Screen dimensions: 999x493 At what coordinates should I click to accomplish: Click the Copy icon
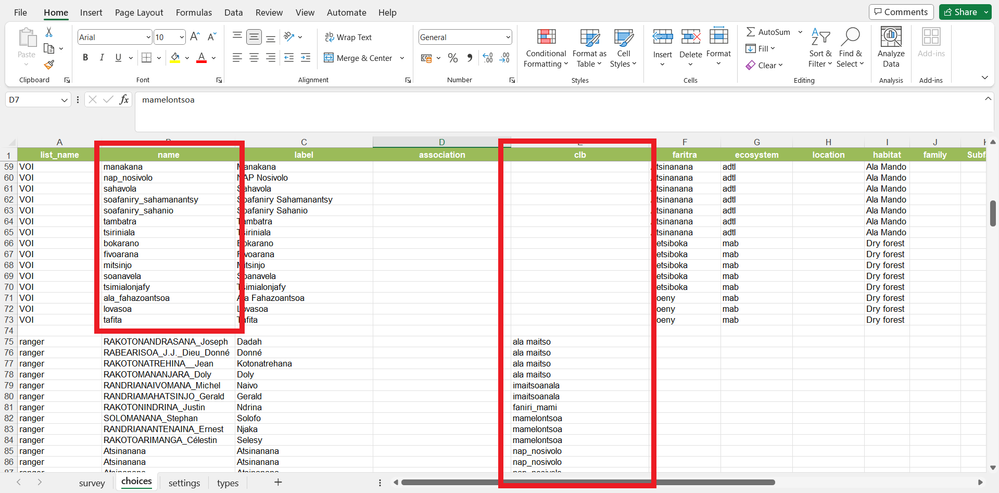click(x=49, y=48)
